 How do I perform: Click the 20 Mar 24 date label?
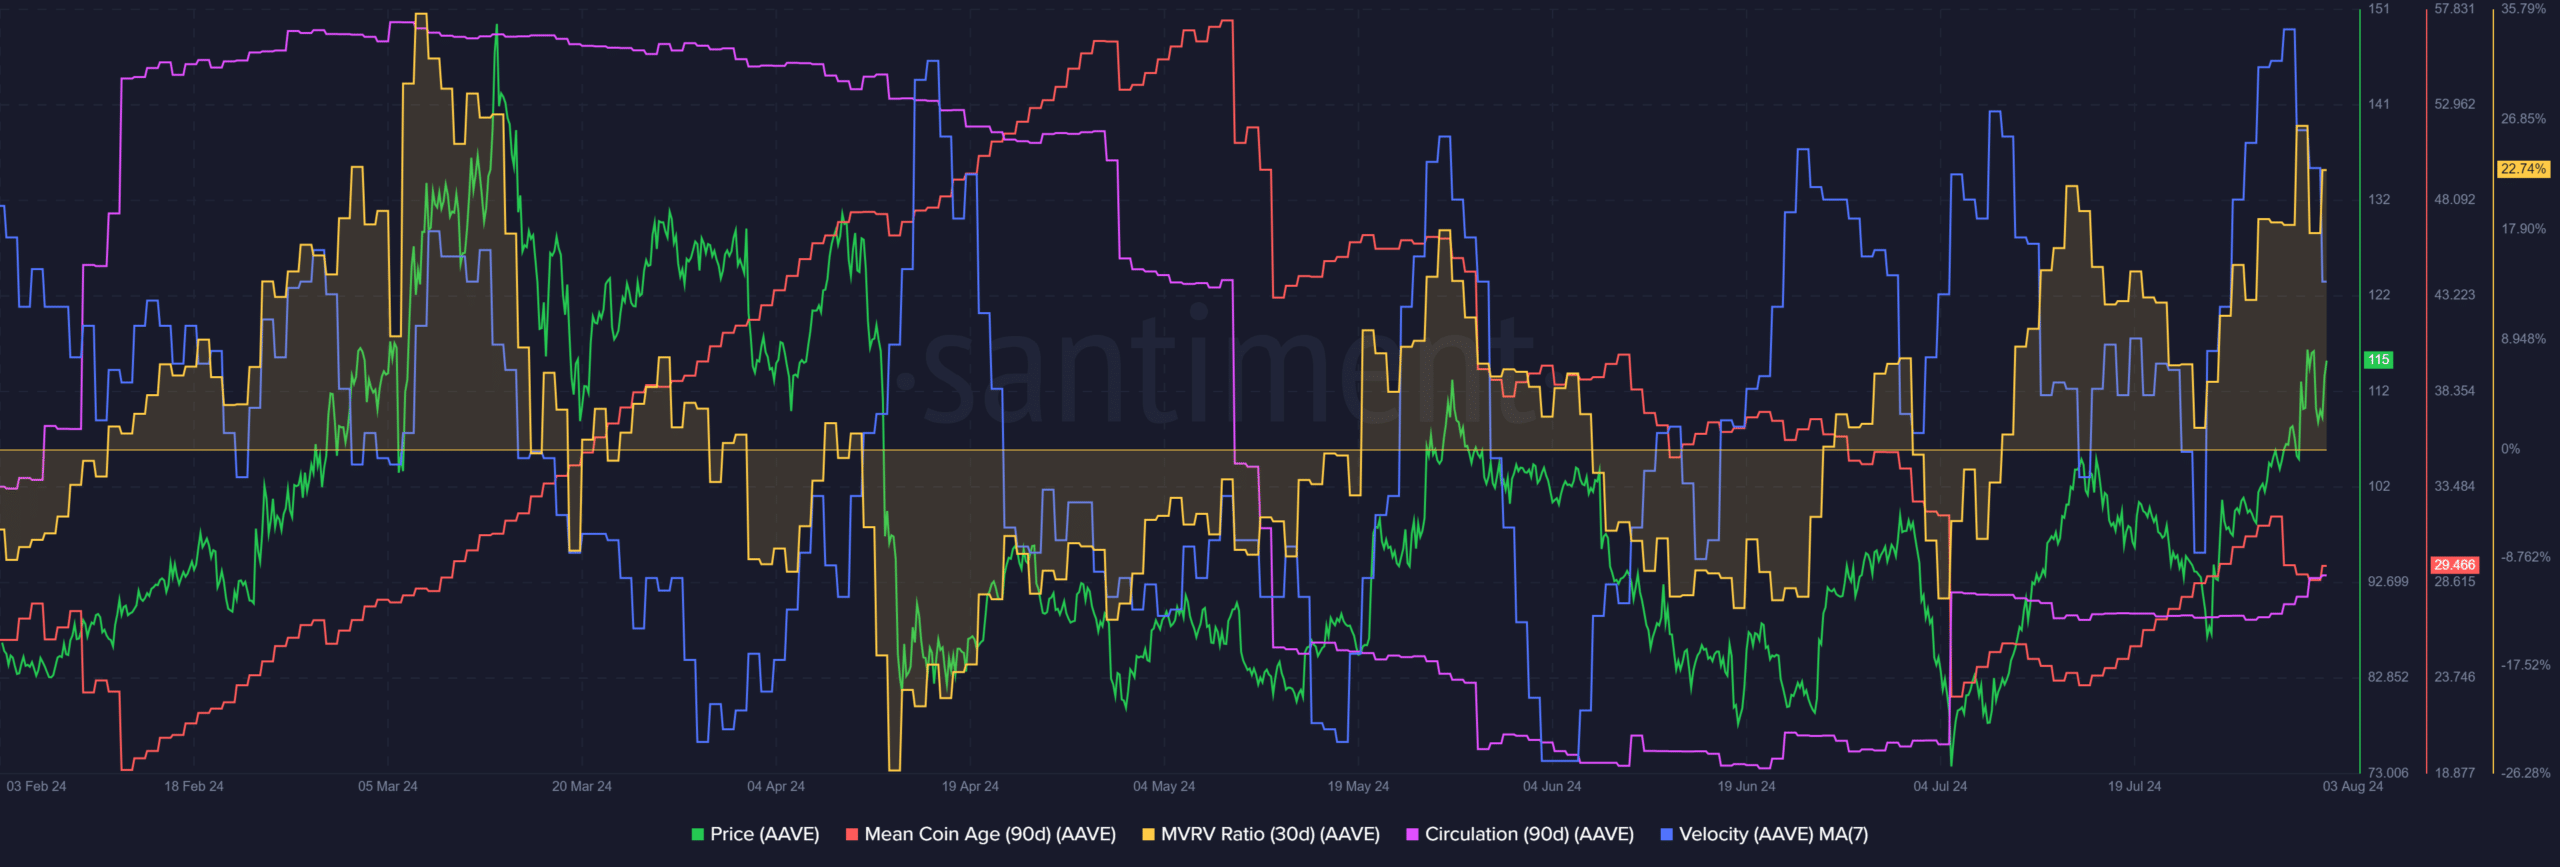(x=582, y=786)
